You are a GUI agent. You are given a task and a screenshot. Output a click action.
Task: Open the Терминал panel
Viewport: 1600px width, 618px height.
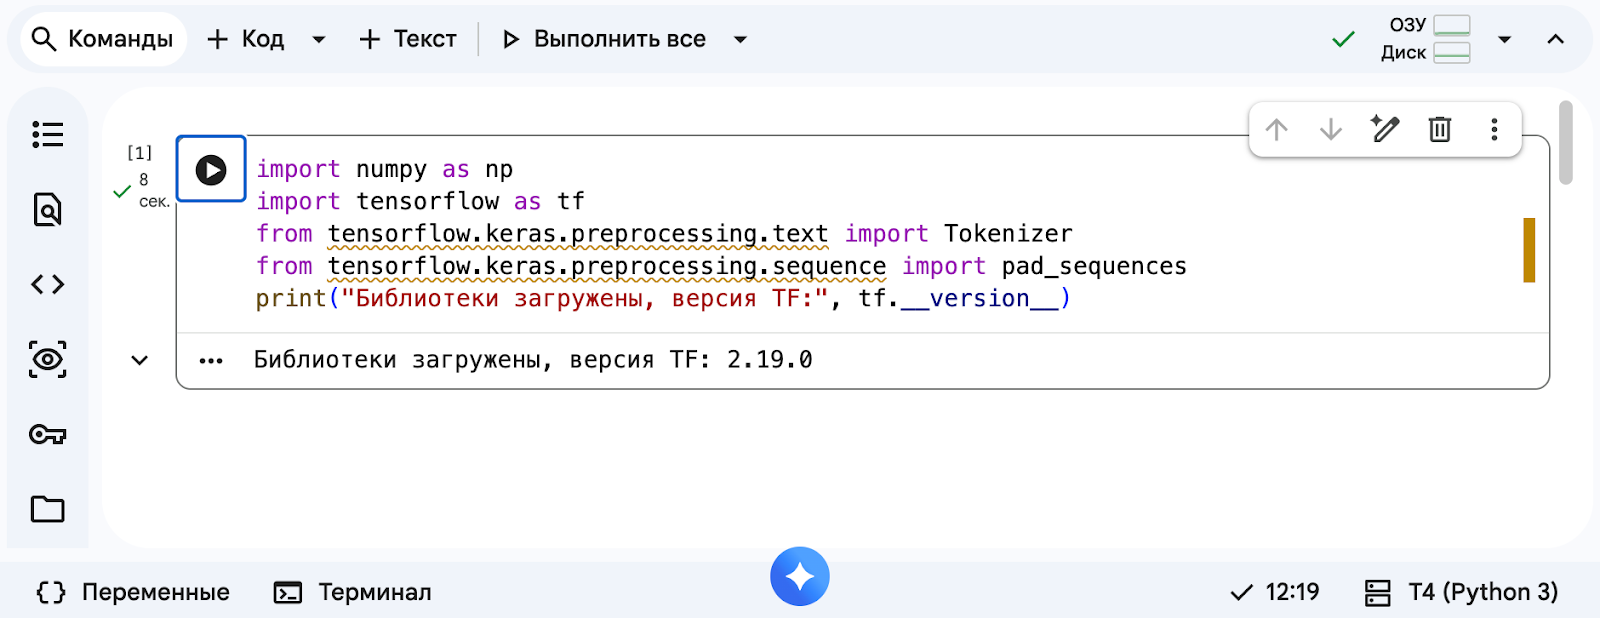point(353,592)
